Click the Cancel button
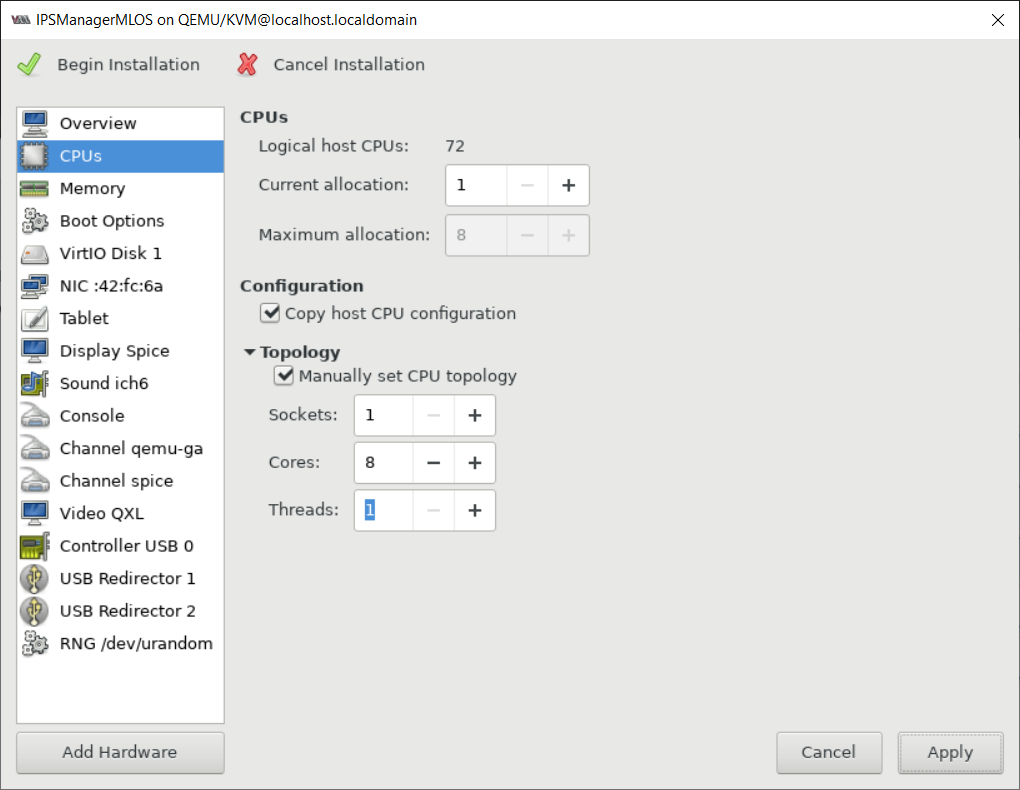 [829, 753]
